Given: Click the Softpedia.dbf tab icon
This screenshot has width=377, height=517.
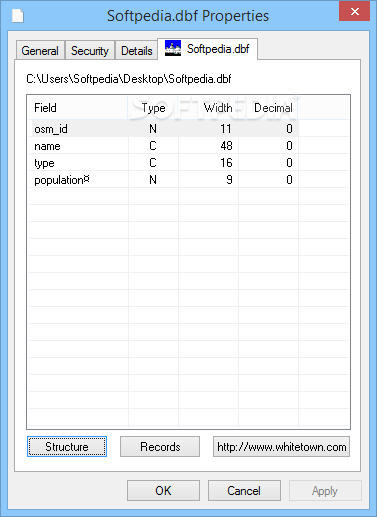Looking at the screenshot, I should (x=173, y=48).
